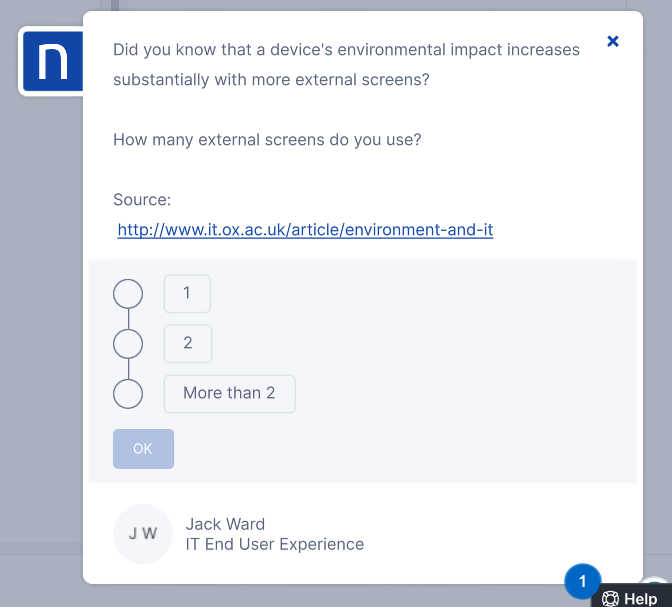Choose the radio circle for 2 screens
The image size is (672, 607).
coord(128,344)
